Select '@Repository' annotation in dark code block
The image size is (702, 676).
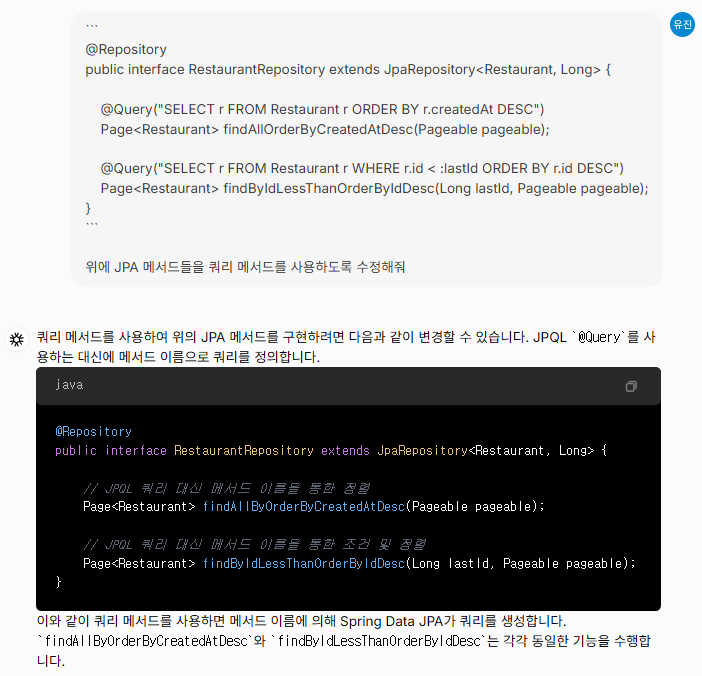pyautogui.click(x=93, y=431)
